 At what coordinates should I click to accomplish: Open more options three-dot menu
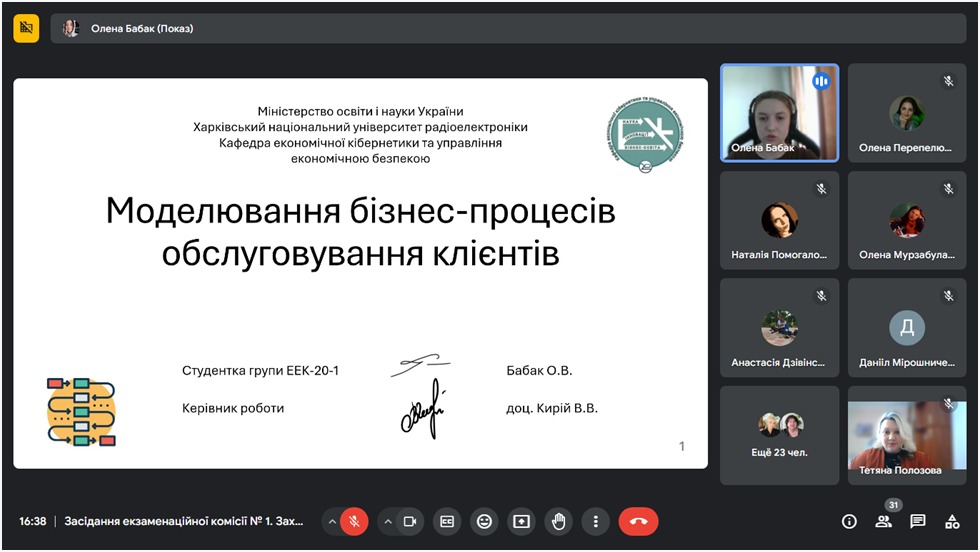(x=595, y=521)
